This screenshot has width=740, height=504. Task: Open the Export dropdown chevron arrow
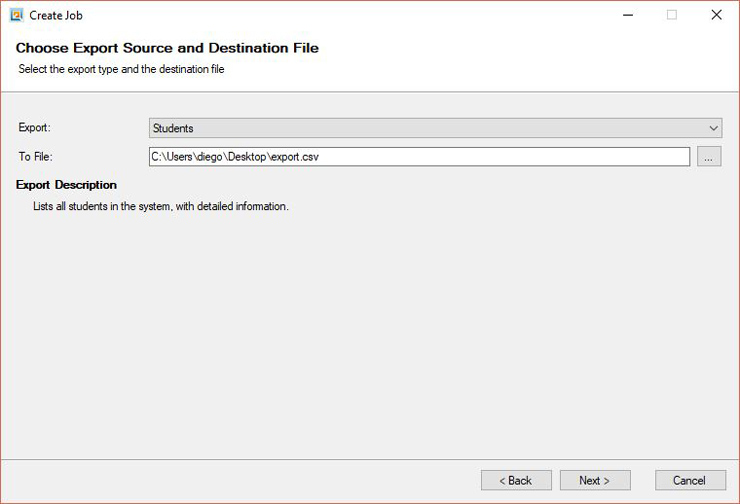pos(713,128)
